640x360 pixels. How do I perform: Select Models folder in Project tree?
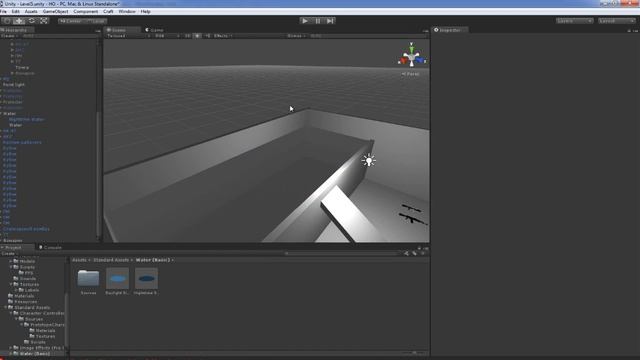tap(27, 261)
